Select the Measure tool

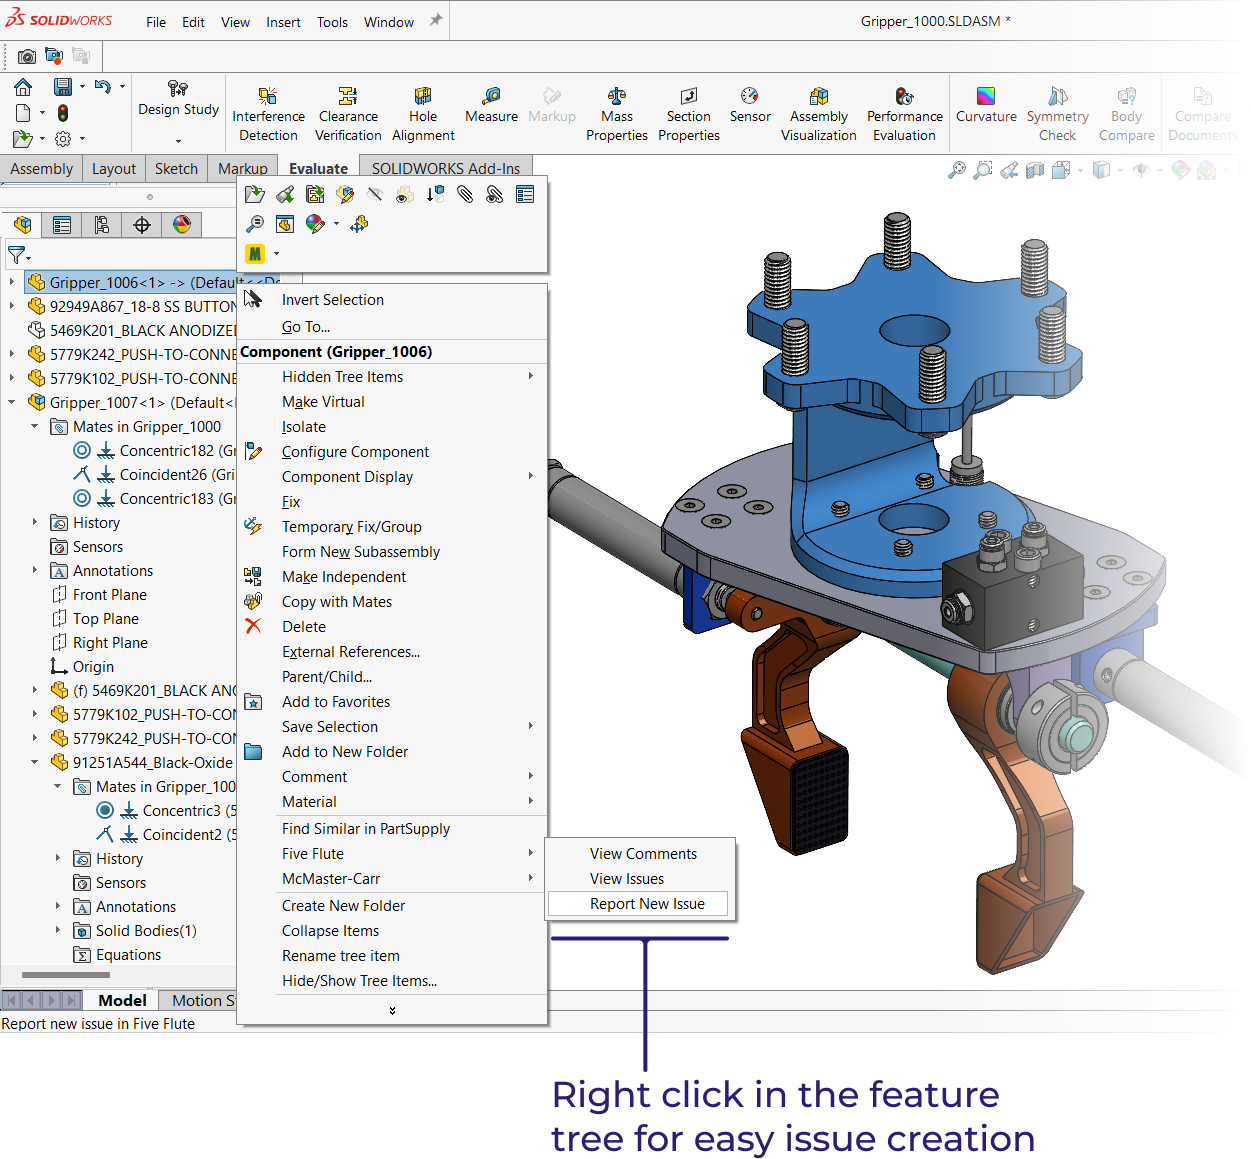point(491,105)
